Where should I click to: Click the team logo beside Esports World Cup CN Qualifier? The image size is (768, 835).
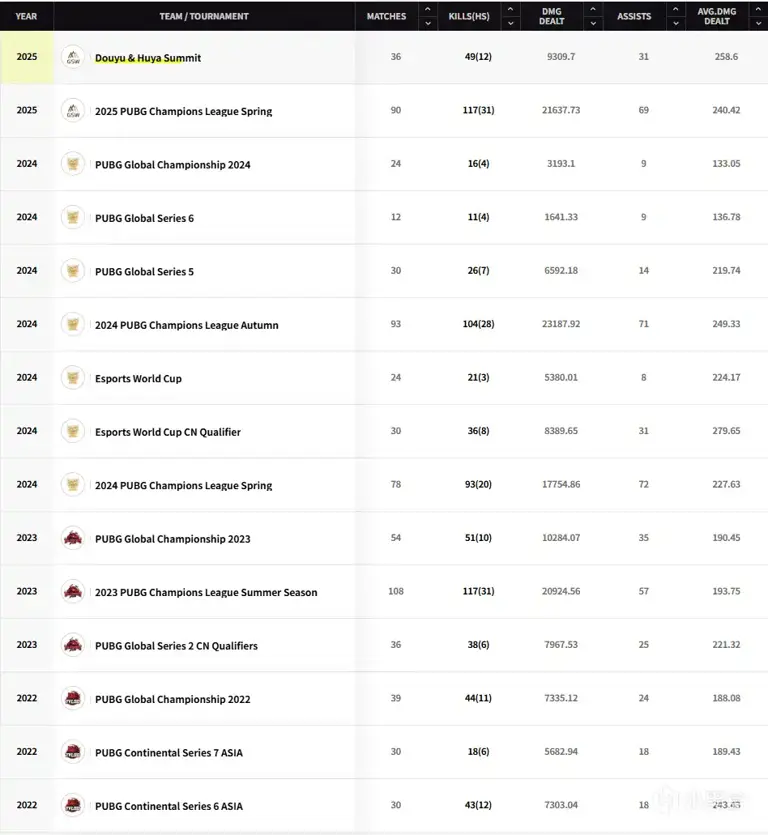click(73, 431)
